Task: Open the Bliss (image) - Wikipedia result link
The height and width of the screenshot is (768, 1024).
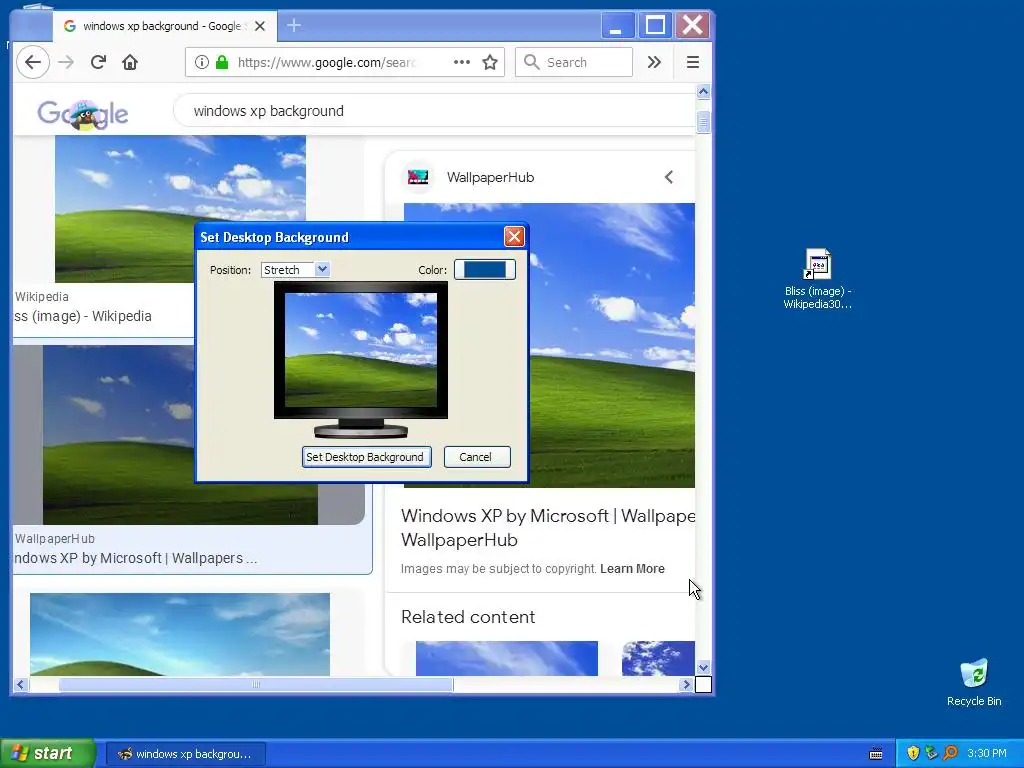Action: pyautogui.click(x=83, y=316)
